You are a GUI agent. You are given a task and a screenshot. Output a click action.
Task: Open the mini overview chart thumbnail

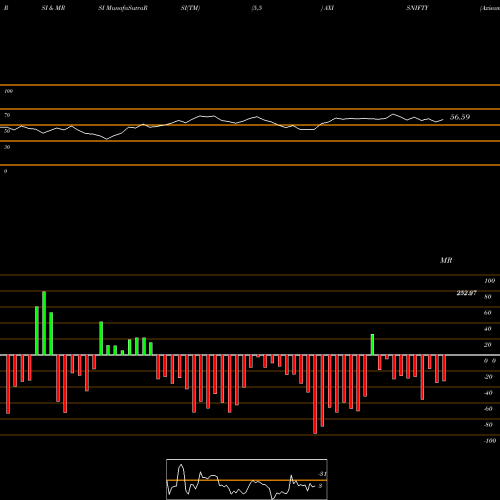tap(247, 479)
